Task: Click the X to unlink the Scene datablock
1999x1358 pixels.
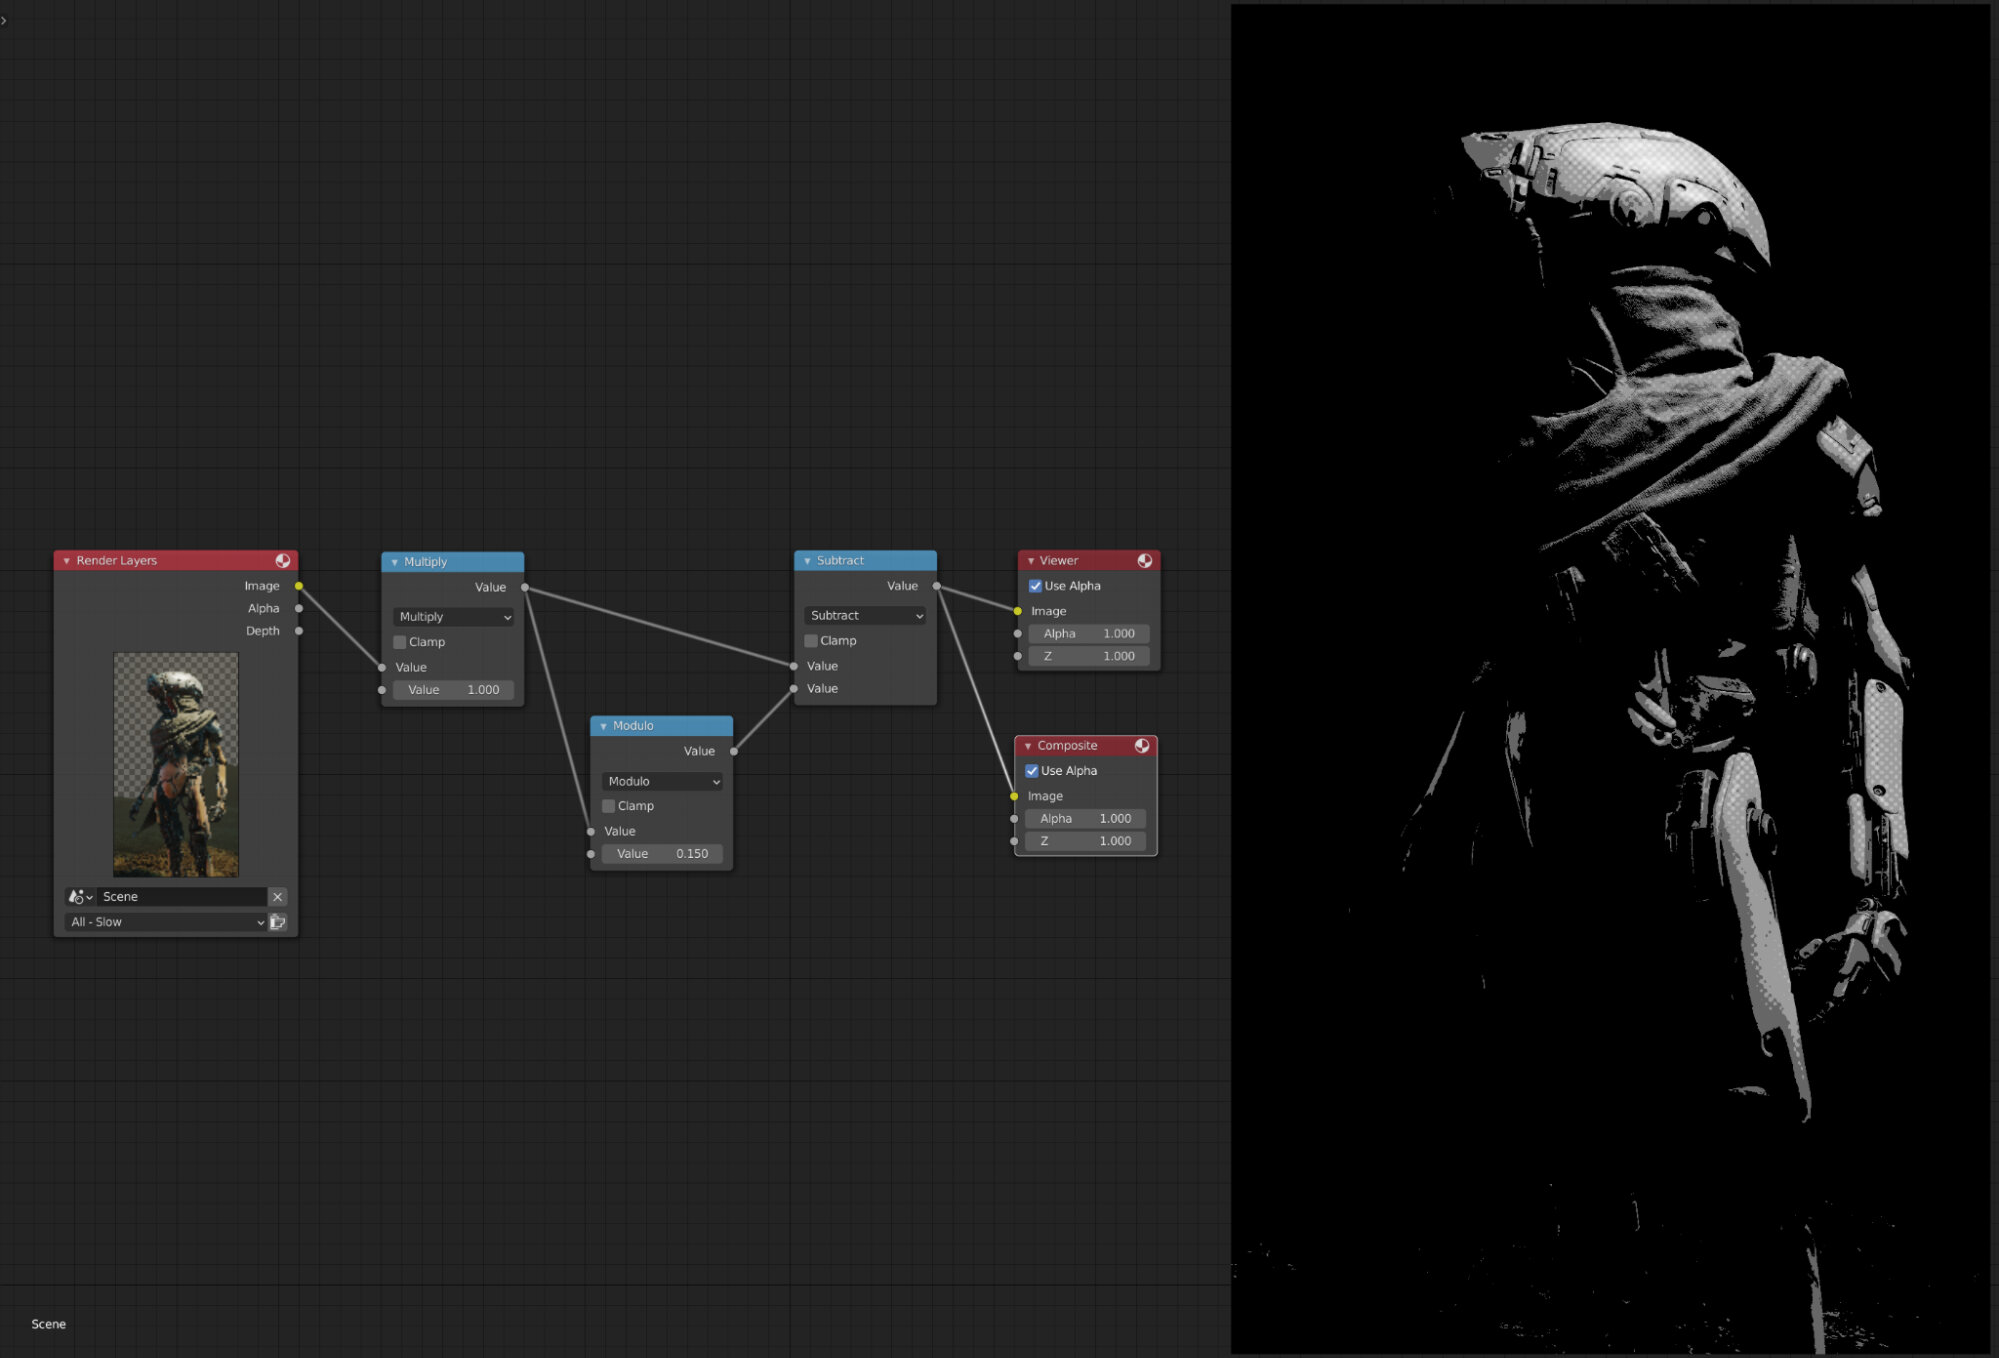Action: click(x=278, y=896)
